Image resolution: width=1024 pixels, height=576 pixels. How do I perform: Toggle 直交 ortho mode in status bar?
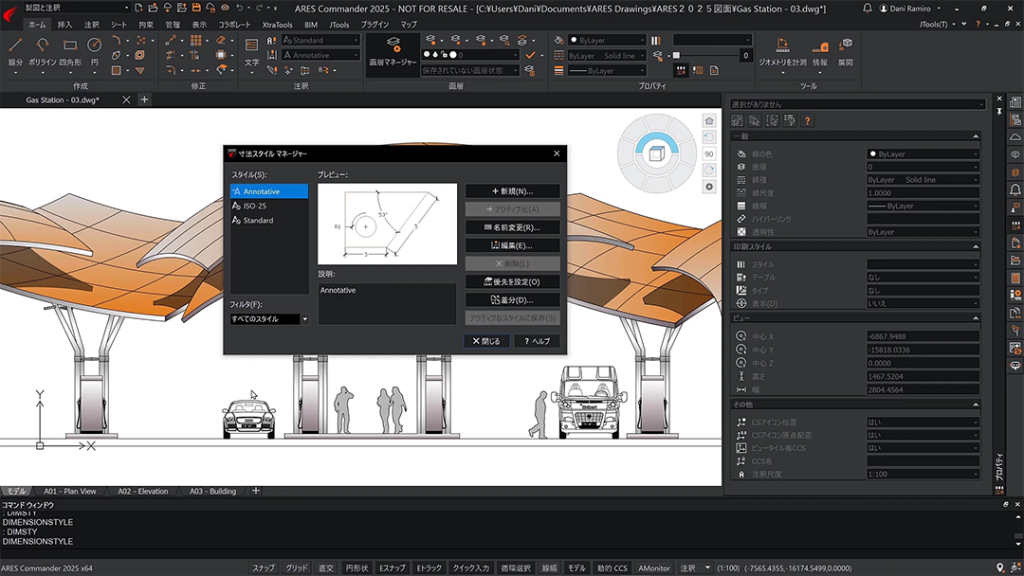click(326, 568)
